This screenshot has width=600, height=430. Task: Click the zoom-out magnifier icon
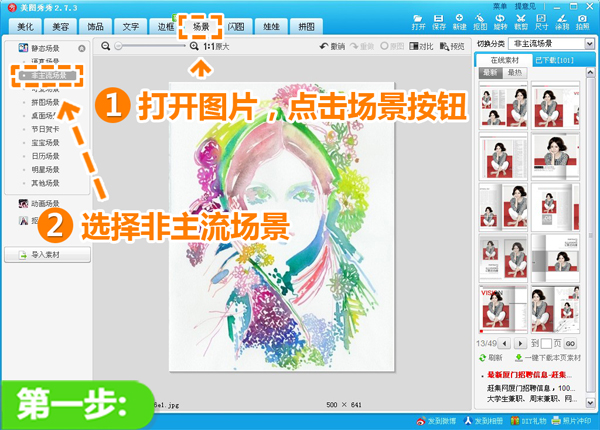[106, 46]
